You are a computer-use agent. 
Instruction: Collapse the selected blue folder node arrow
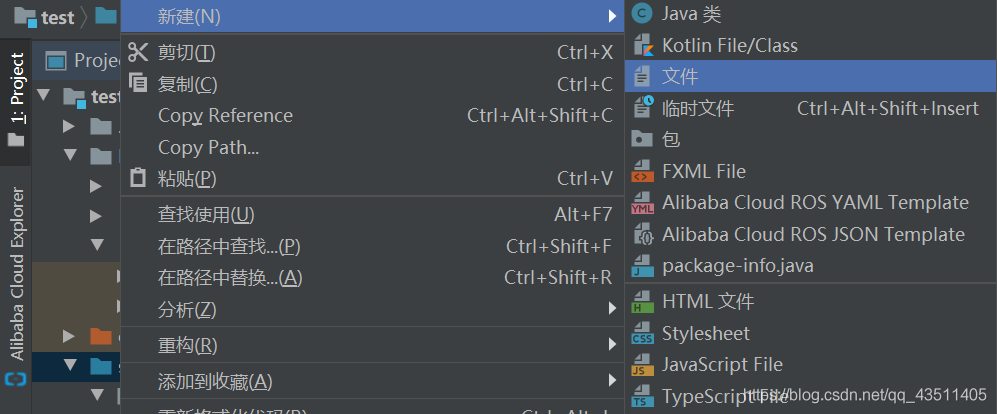tap(71, 365)
